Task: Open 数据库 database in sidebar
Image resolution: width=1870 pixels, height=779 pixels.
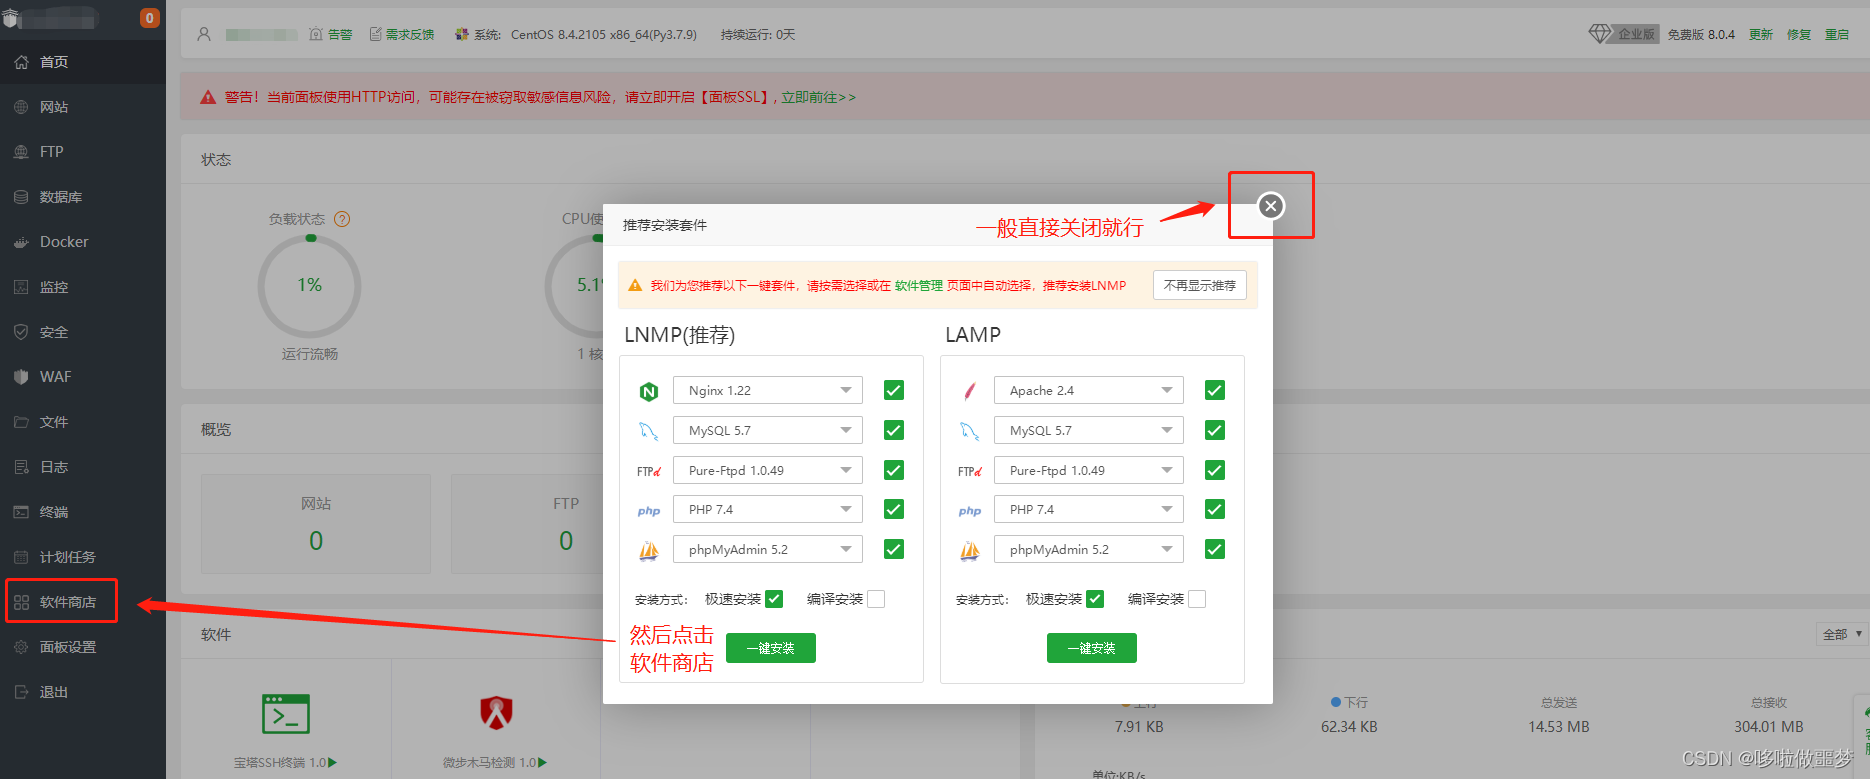Action: (x=83, y=197)
